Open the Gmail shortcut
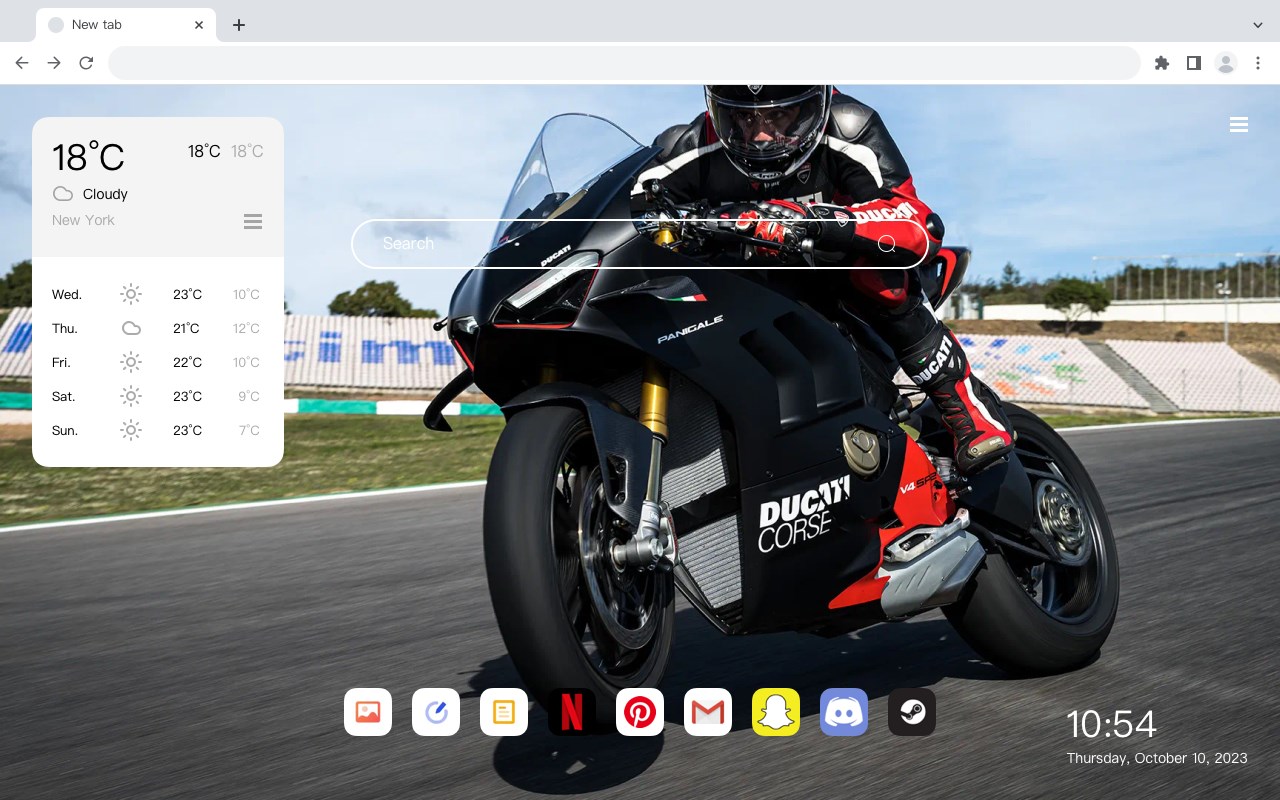Image resolution: width=1280 pixels, height=800 pixels. point(708,712)
